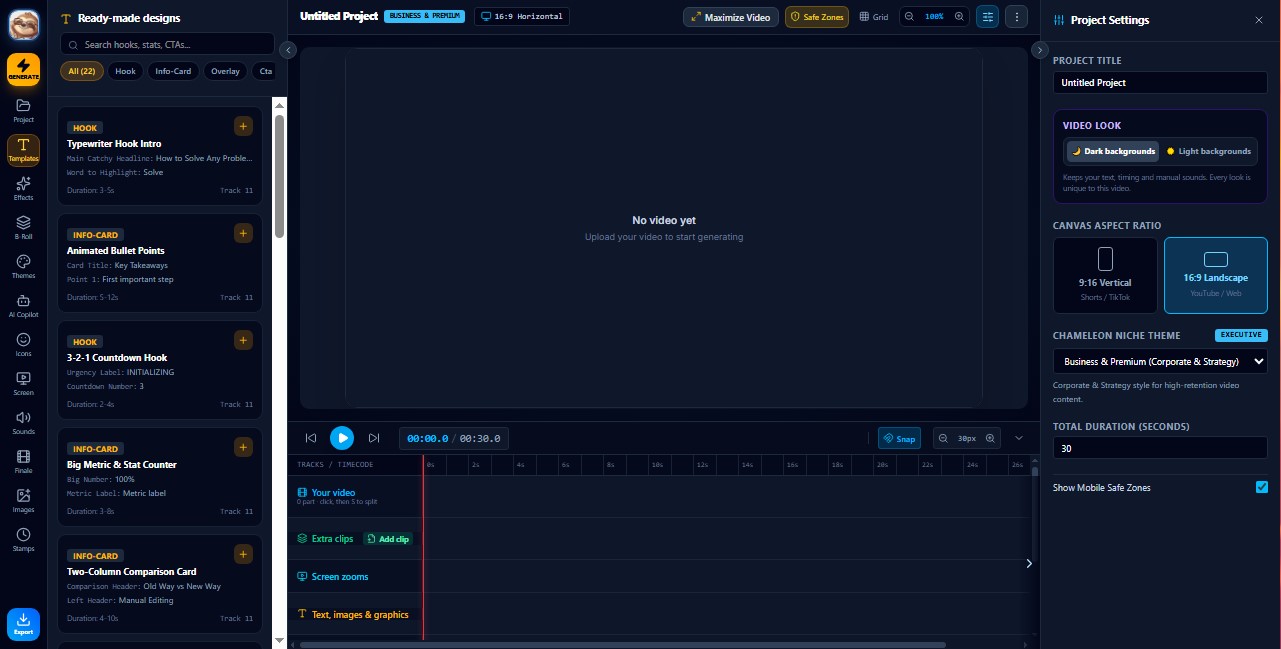Filter templates by Overlay
Screen dimensions: 1281x649
point(225,71)
